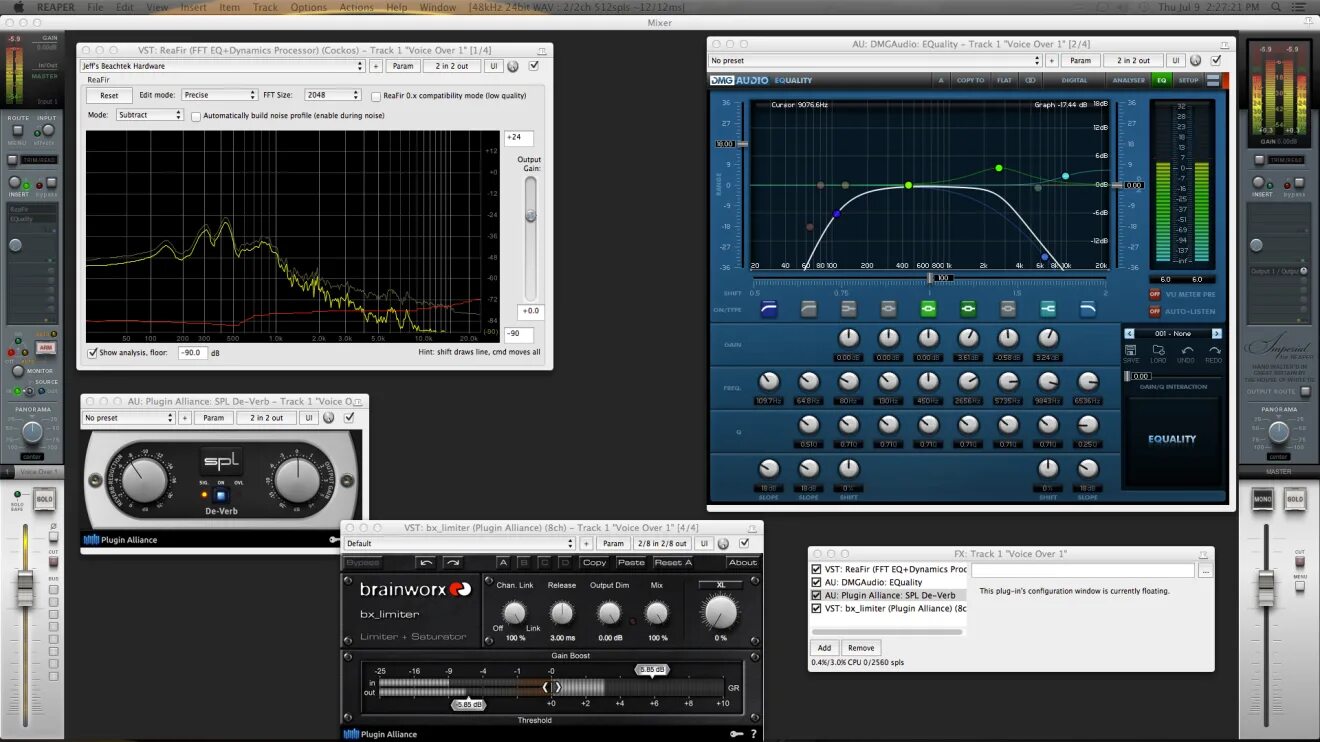1320x742 pixels.
Task: Open the FFT Size dropdown showing 2048
Action: point(330,94)
